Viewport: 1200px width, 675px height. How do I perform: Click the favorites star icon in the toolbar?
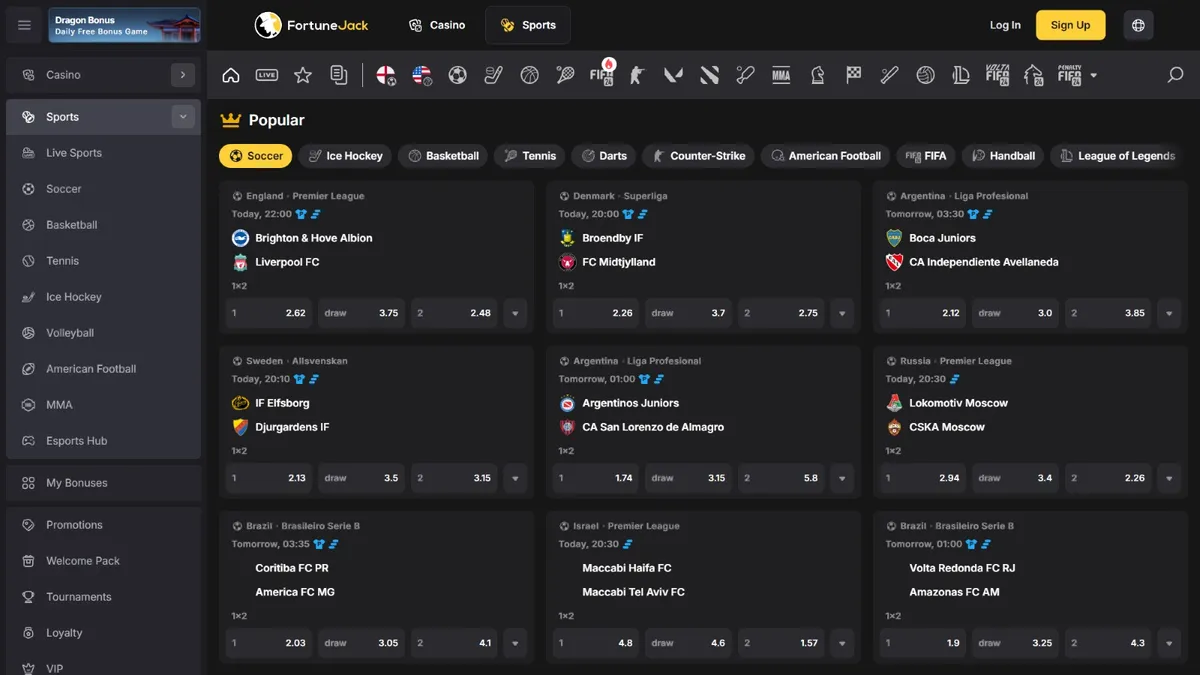pos(303,74)
